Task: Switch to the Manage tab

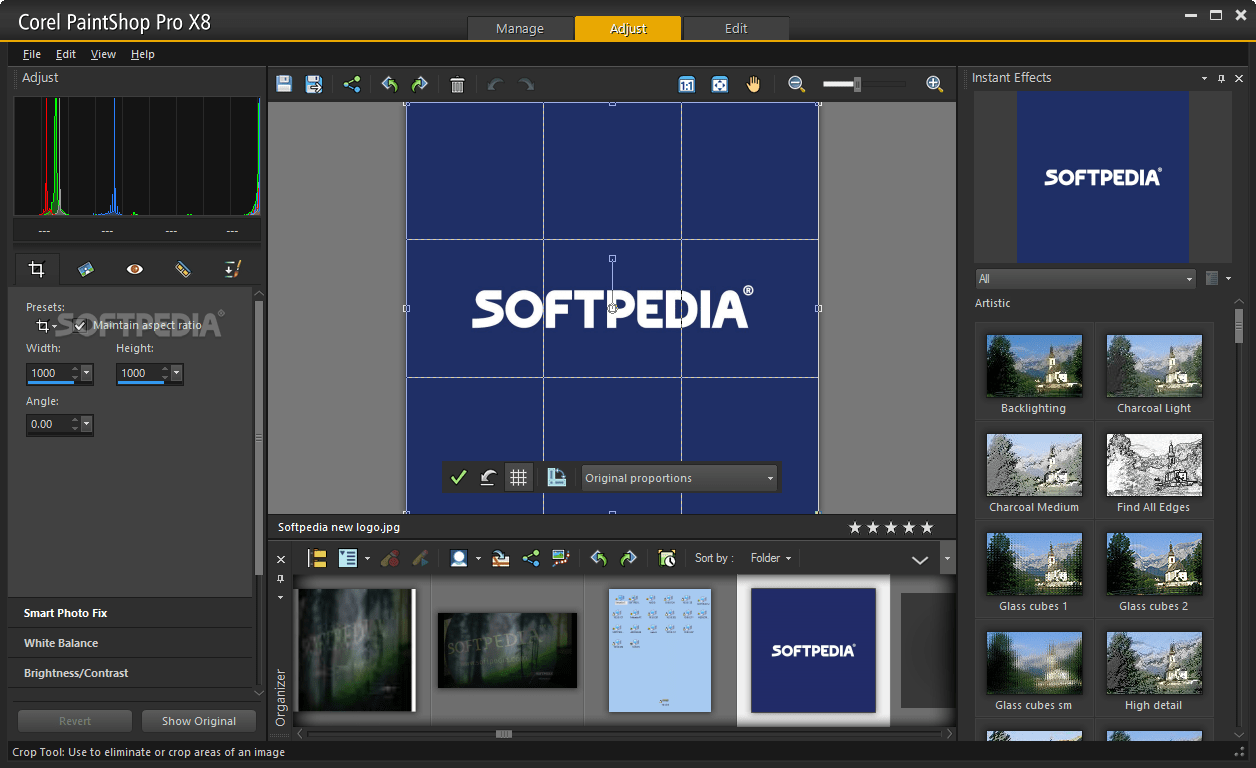Action: click(520, 29)
